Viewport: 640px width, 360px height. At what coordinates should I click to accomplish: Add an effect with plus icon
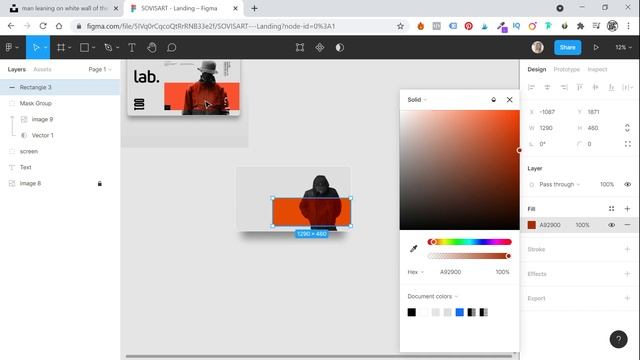627,273
